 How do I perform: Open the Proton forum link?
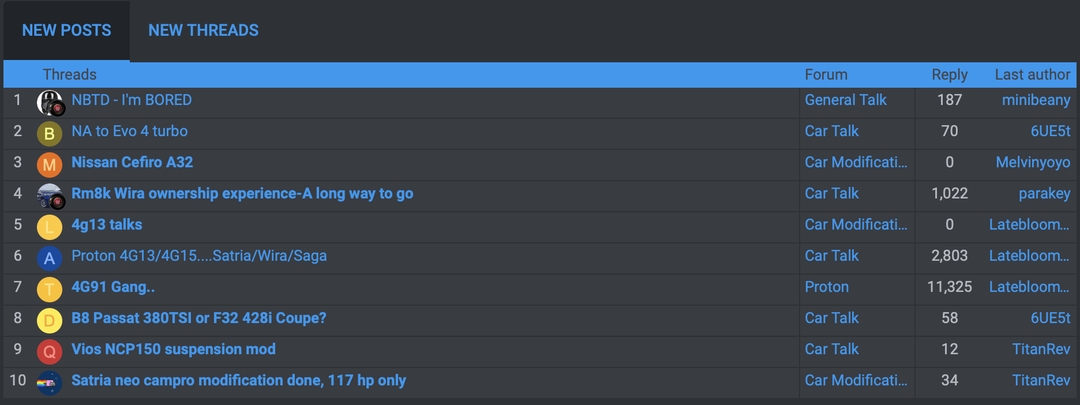pyautogui.click(x=827, y=287)
